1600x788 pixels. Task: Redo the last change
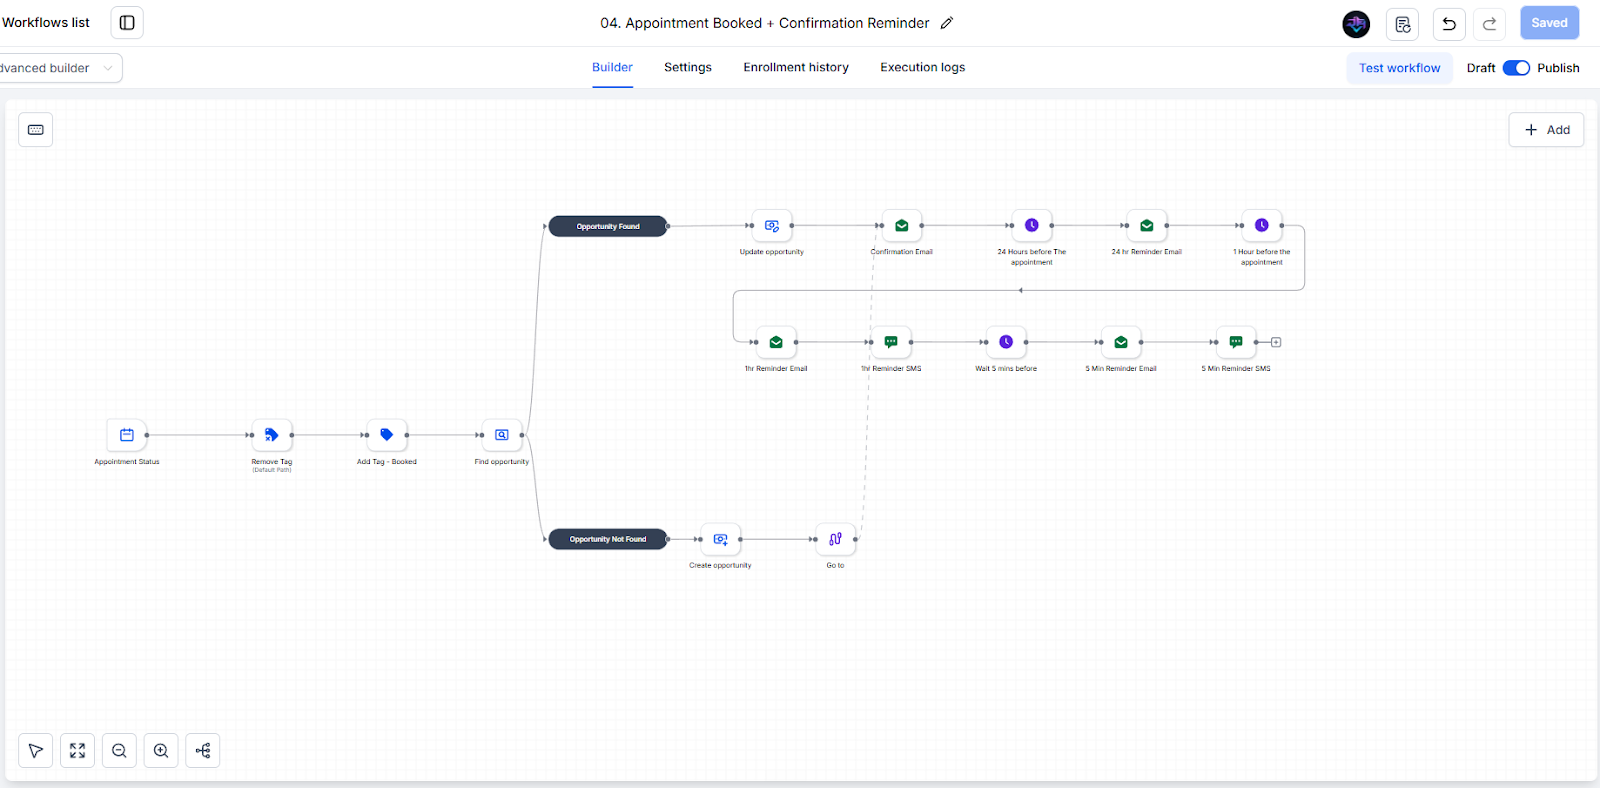tap(1490, 24)
